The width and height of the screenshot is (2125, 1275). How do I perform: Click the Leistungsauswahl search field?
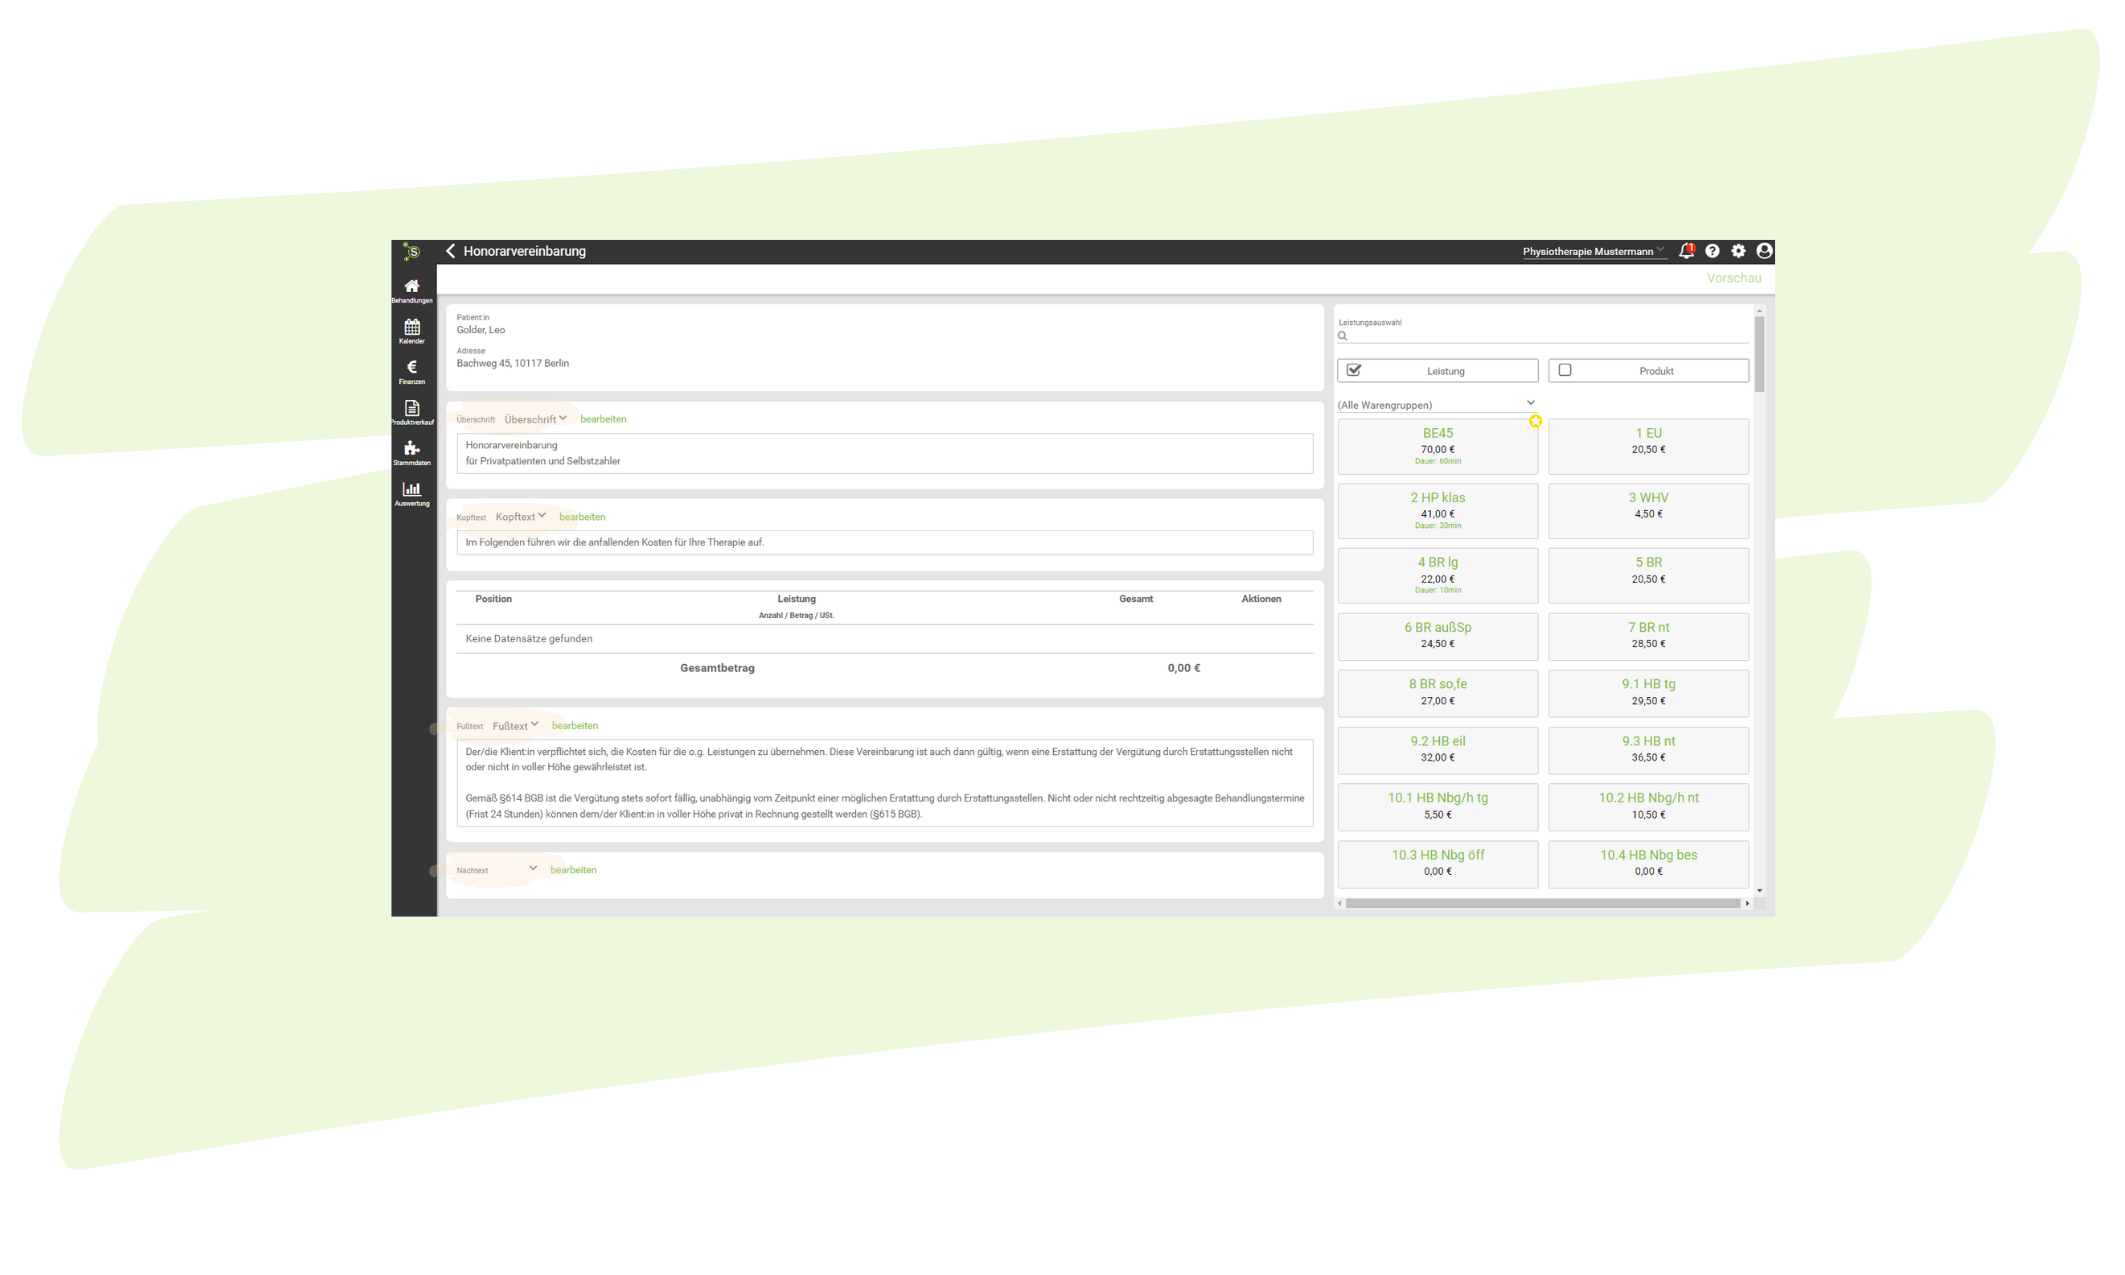point(1545,336)
